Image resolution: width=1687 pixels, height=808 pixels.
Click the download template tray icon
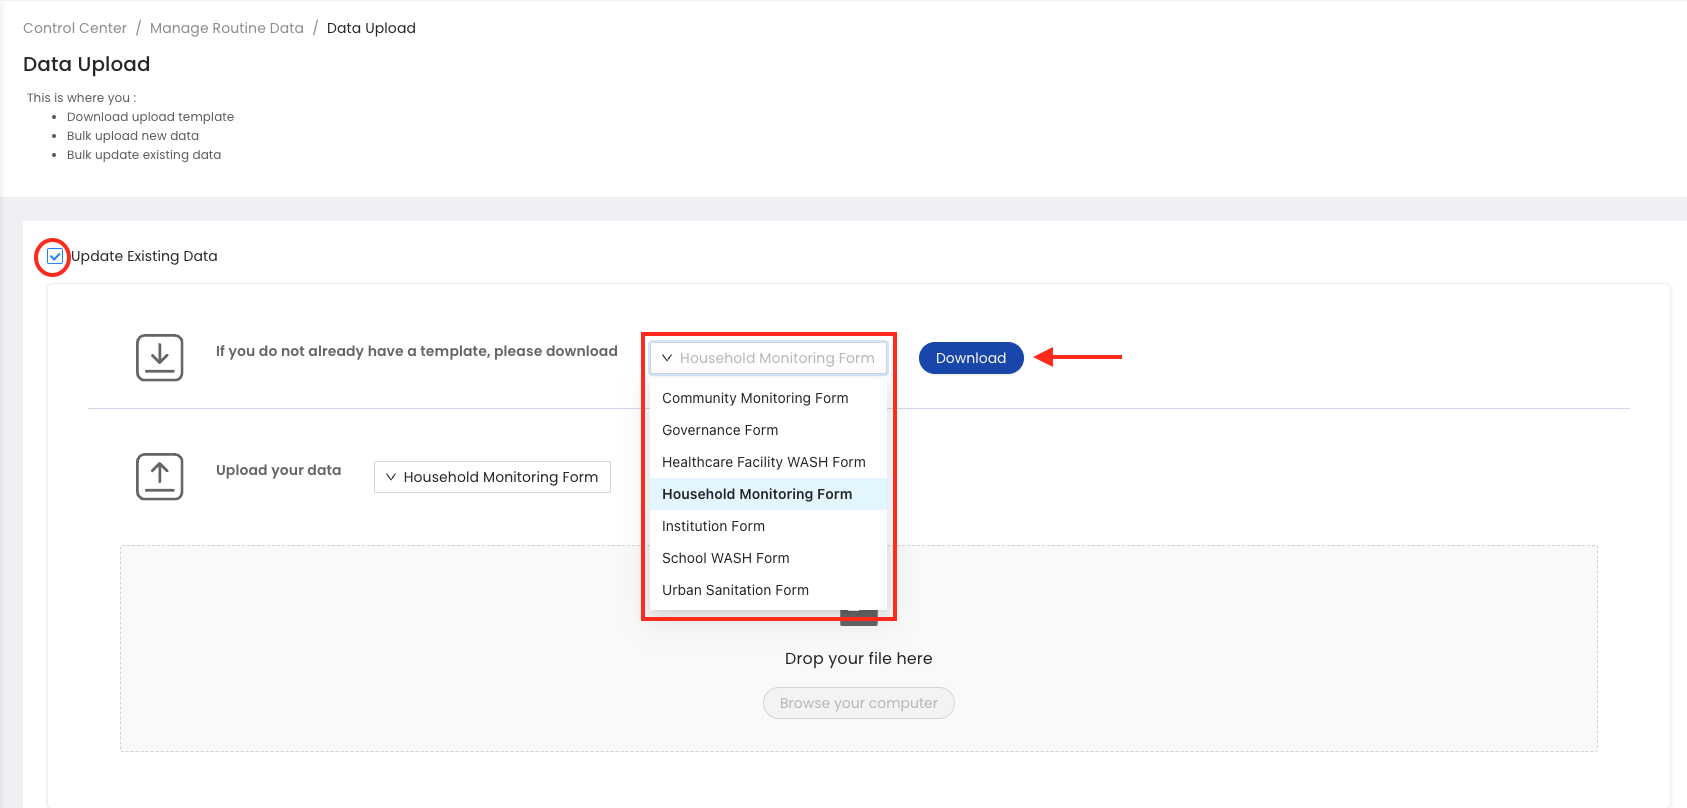(x=159, y=357)
